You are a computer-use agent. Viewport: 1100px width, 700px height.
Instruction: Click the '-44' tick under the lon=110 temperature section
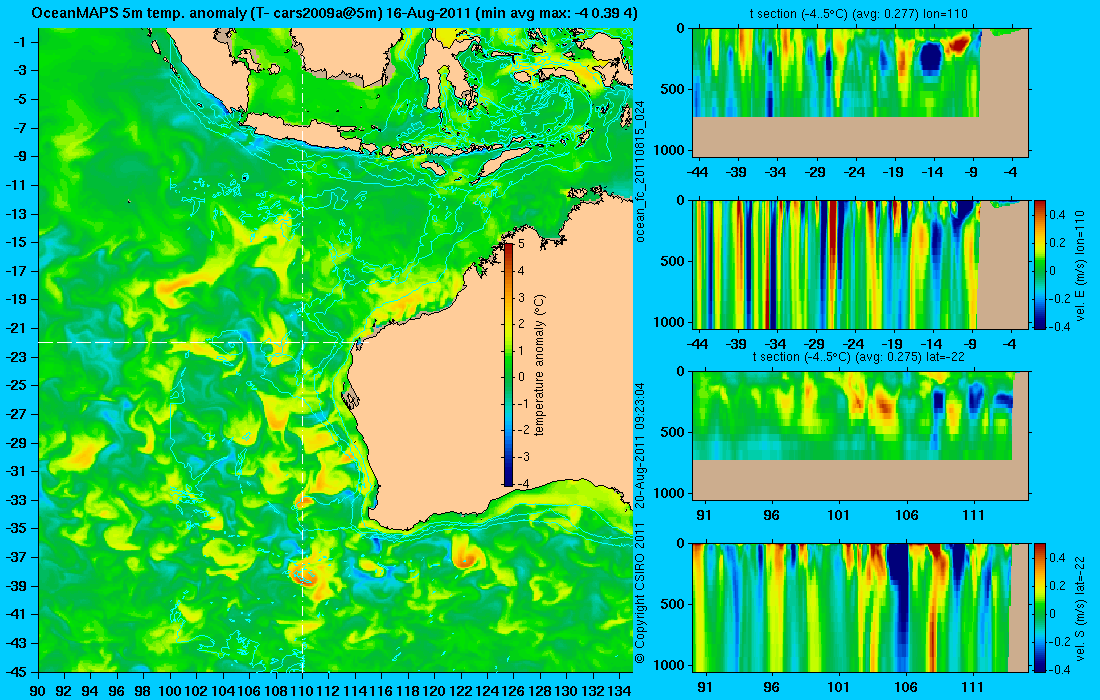[697, 172]
